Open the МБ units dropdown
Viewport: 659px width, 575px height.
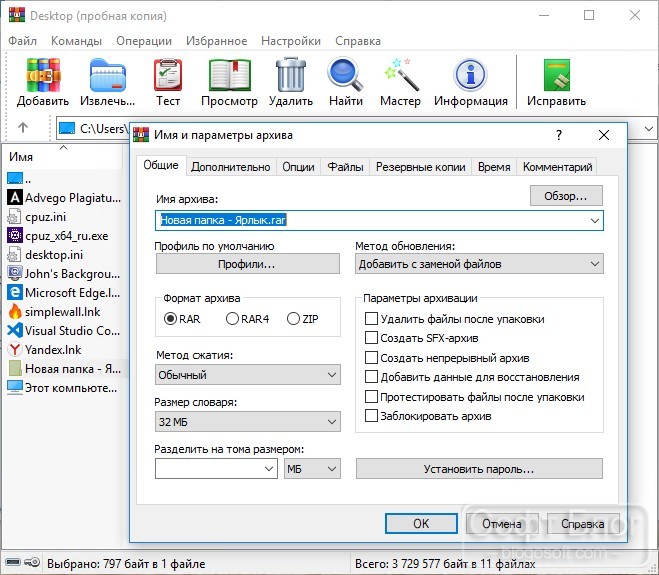click(x=312, y=469)
